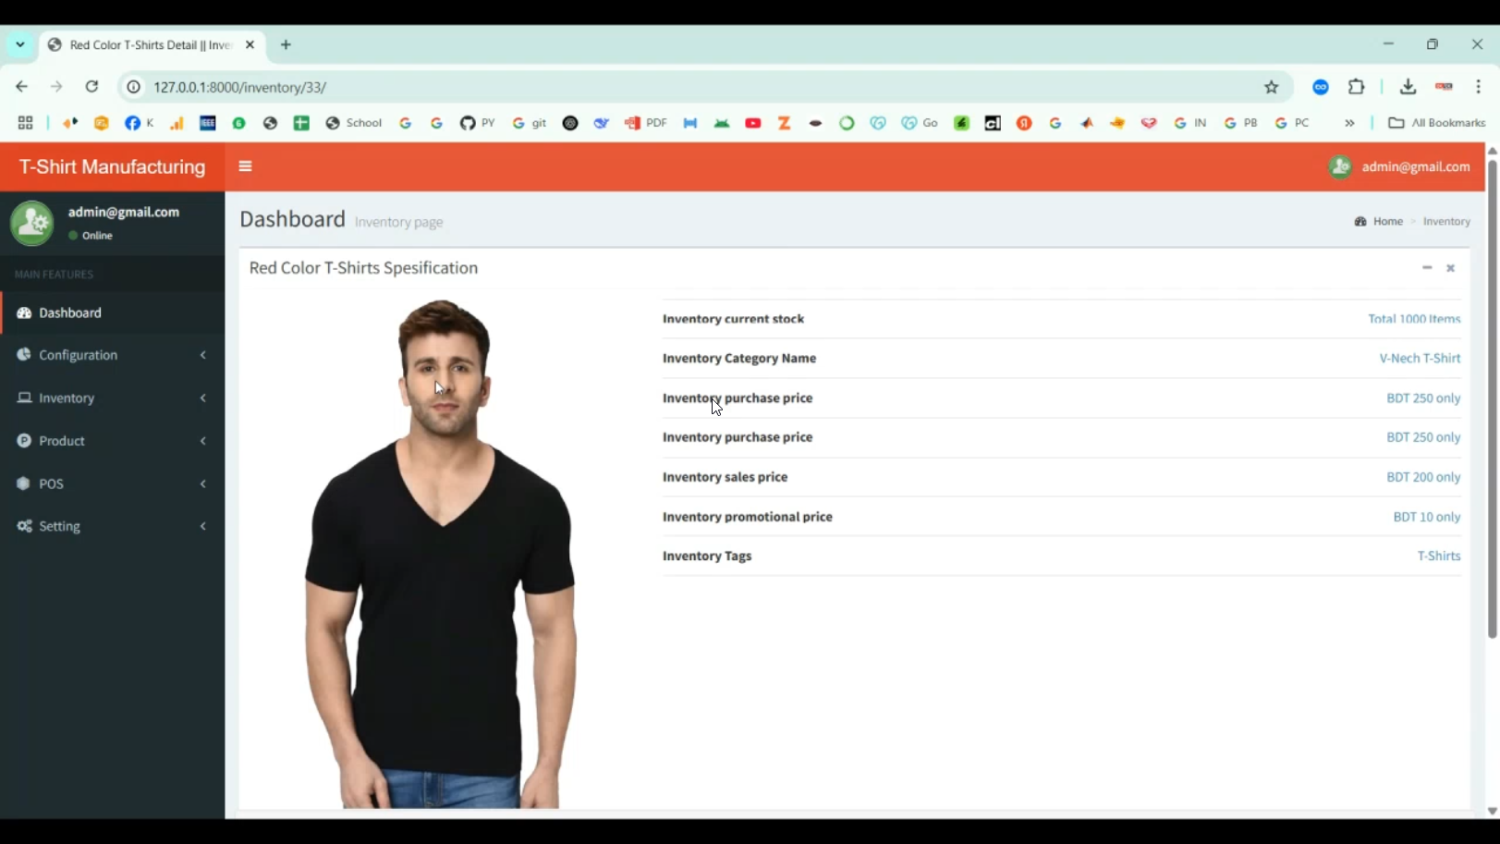Click the V-Nech T-Shirt category value
Screen dimensions: 1500x844
pyautogui.click(x=1420, y=358)
